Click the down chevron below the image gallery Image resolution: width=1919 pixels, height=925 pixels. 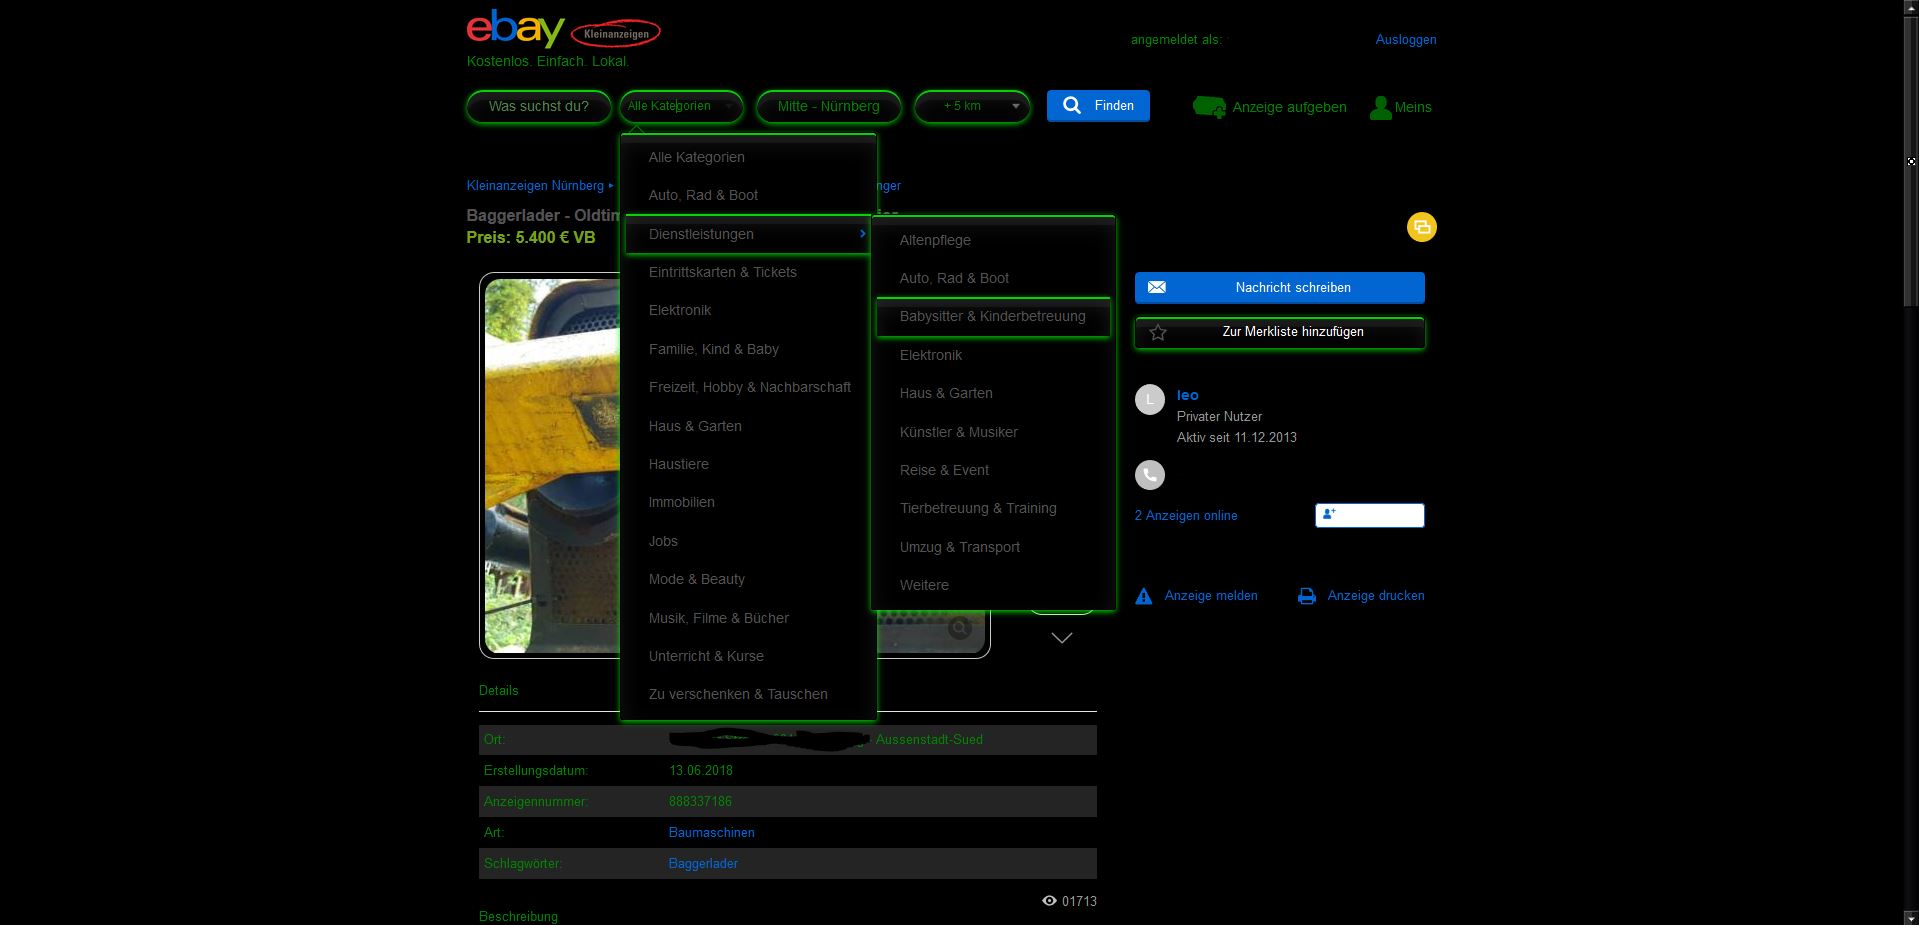pos(1061,638)
